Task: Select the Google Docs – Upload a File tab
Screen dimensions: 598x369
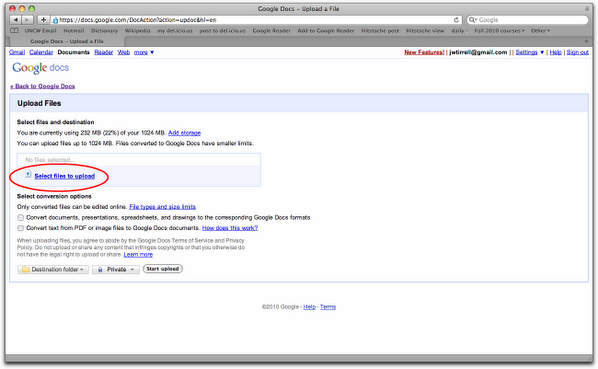Action: click(x=67, y=41)
